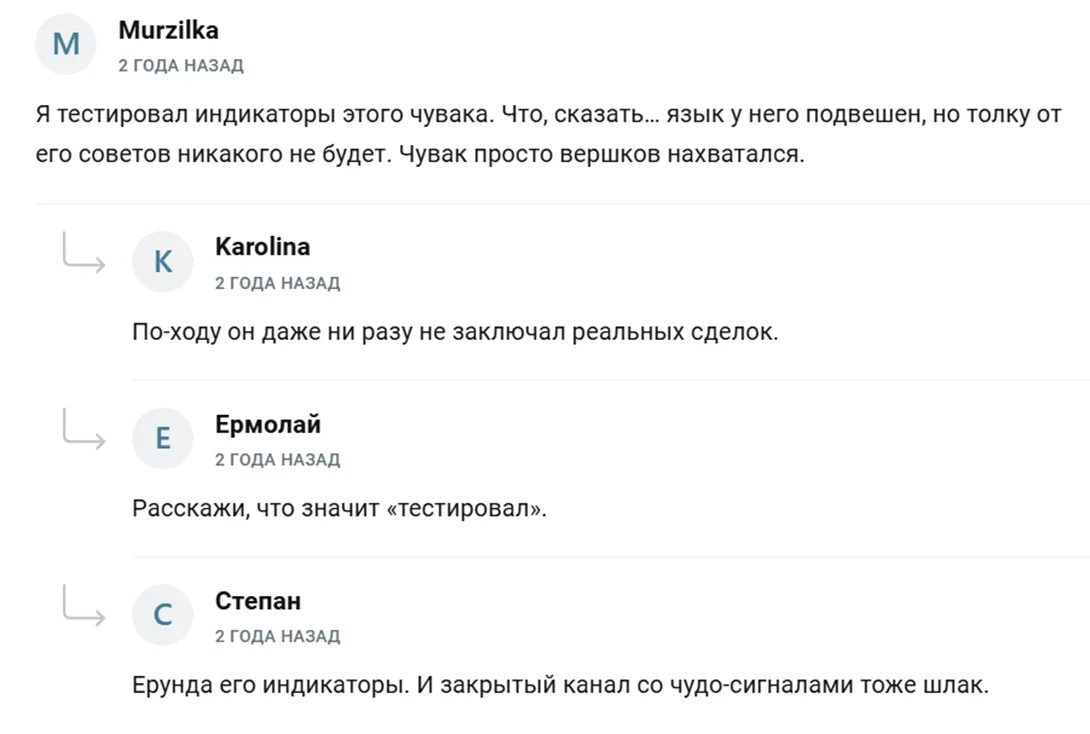Screen dimensions: 1090x734
Task: Open the Murzilka username link
Action: 168,30
